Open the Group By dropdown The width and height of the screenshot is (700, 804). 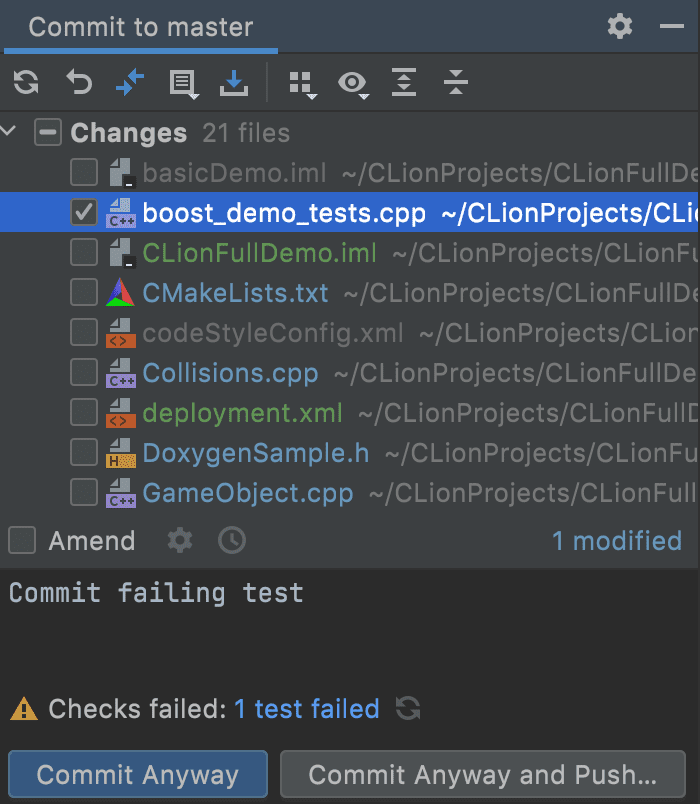point(303,84)
